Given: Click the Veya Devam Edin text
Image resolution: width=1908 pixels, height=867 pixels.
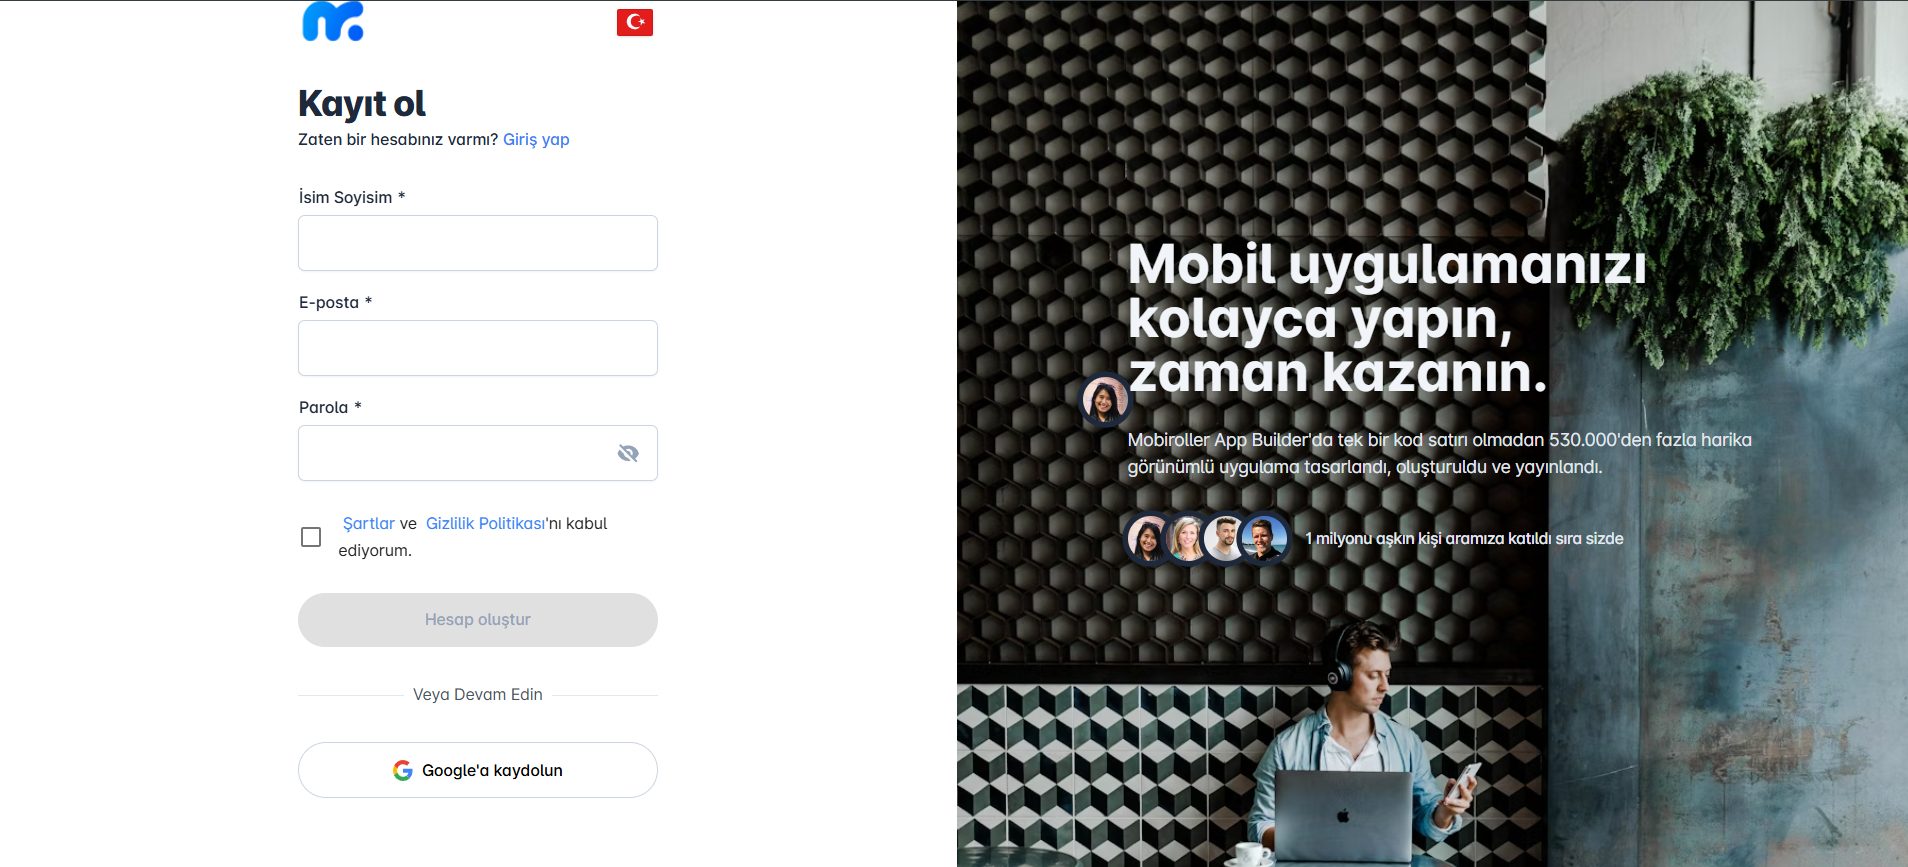Looking at the screenshot, I should 478,694.
